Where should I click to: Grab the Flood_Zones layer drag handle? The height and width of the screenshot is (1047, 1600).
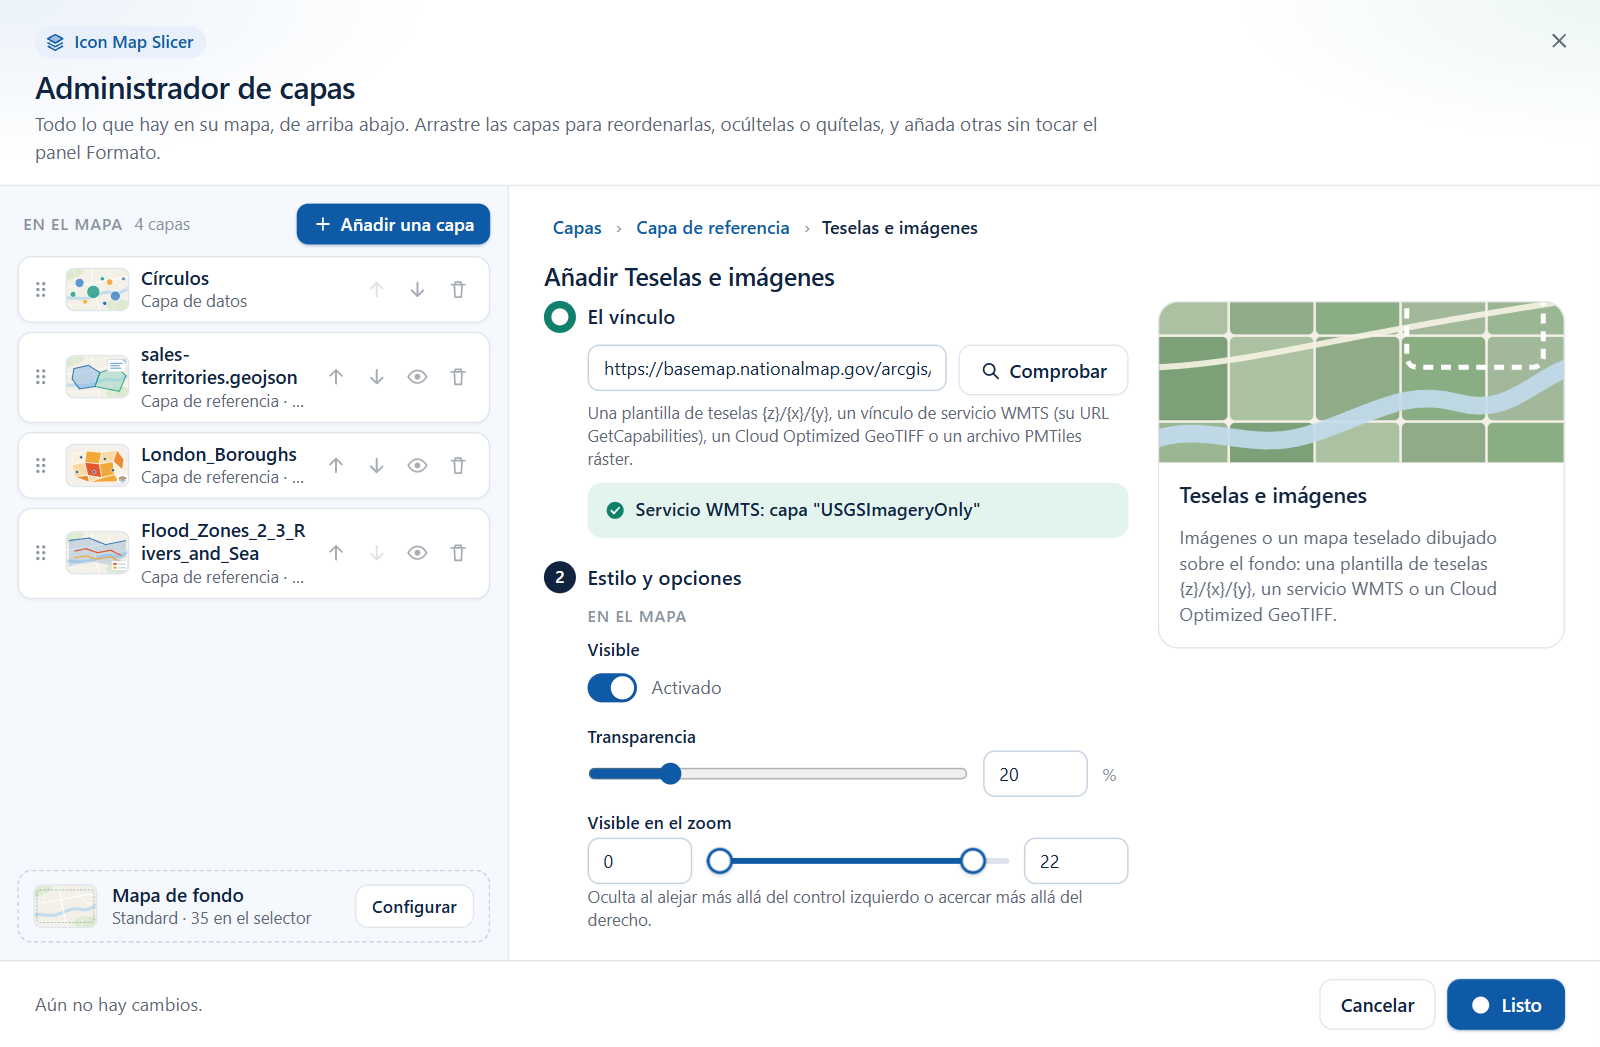(41, 553)
